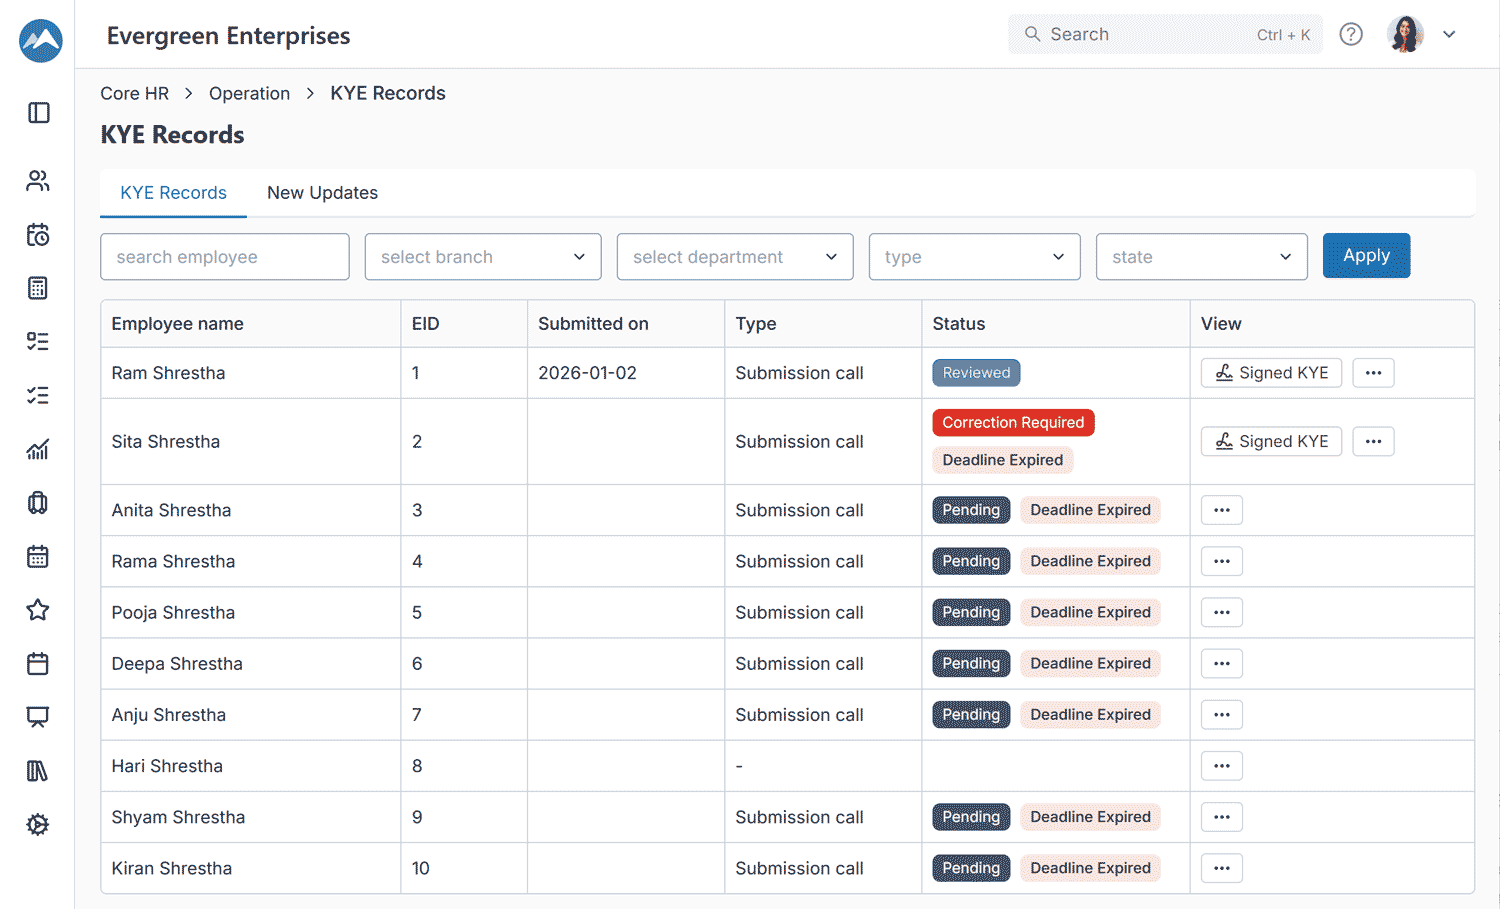Open the presentation board sidebar icon

pyautogui.click(x=38, y=717)
